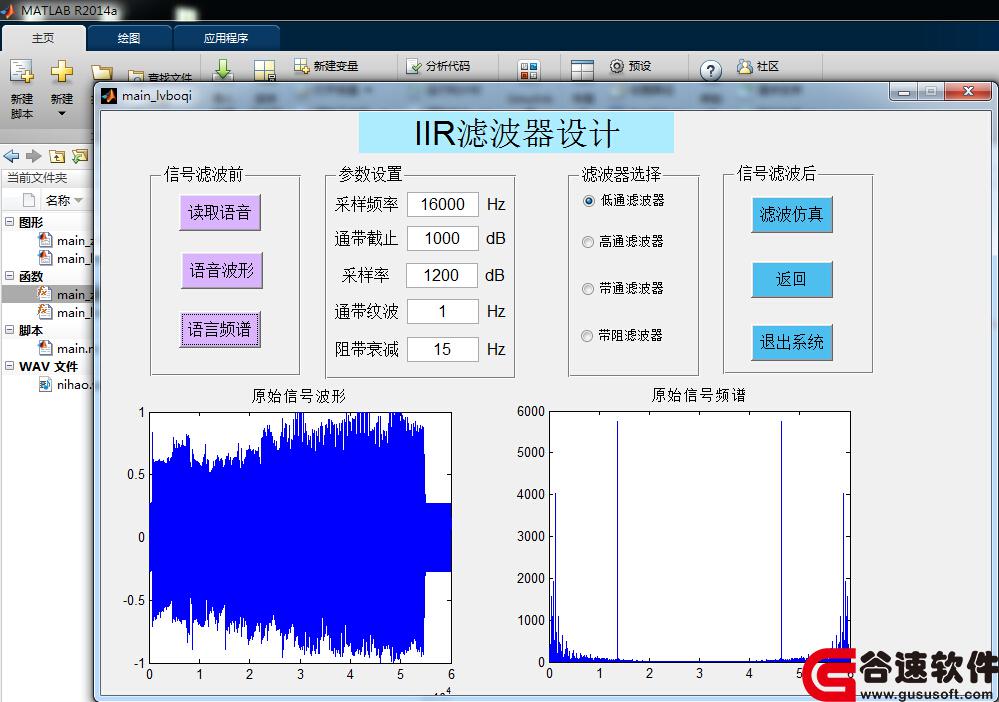Select the 带阻滤波器 radio button

point(587,336)
